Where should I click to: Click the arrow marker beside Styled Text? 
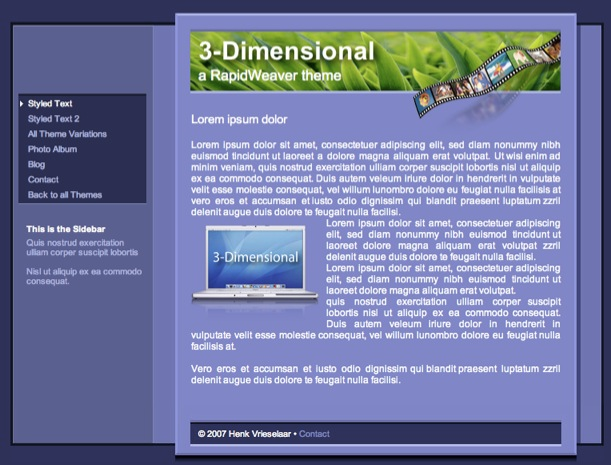[x=21, y=103]
